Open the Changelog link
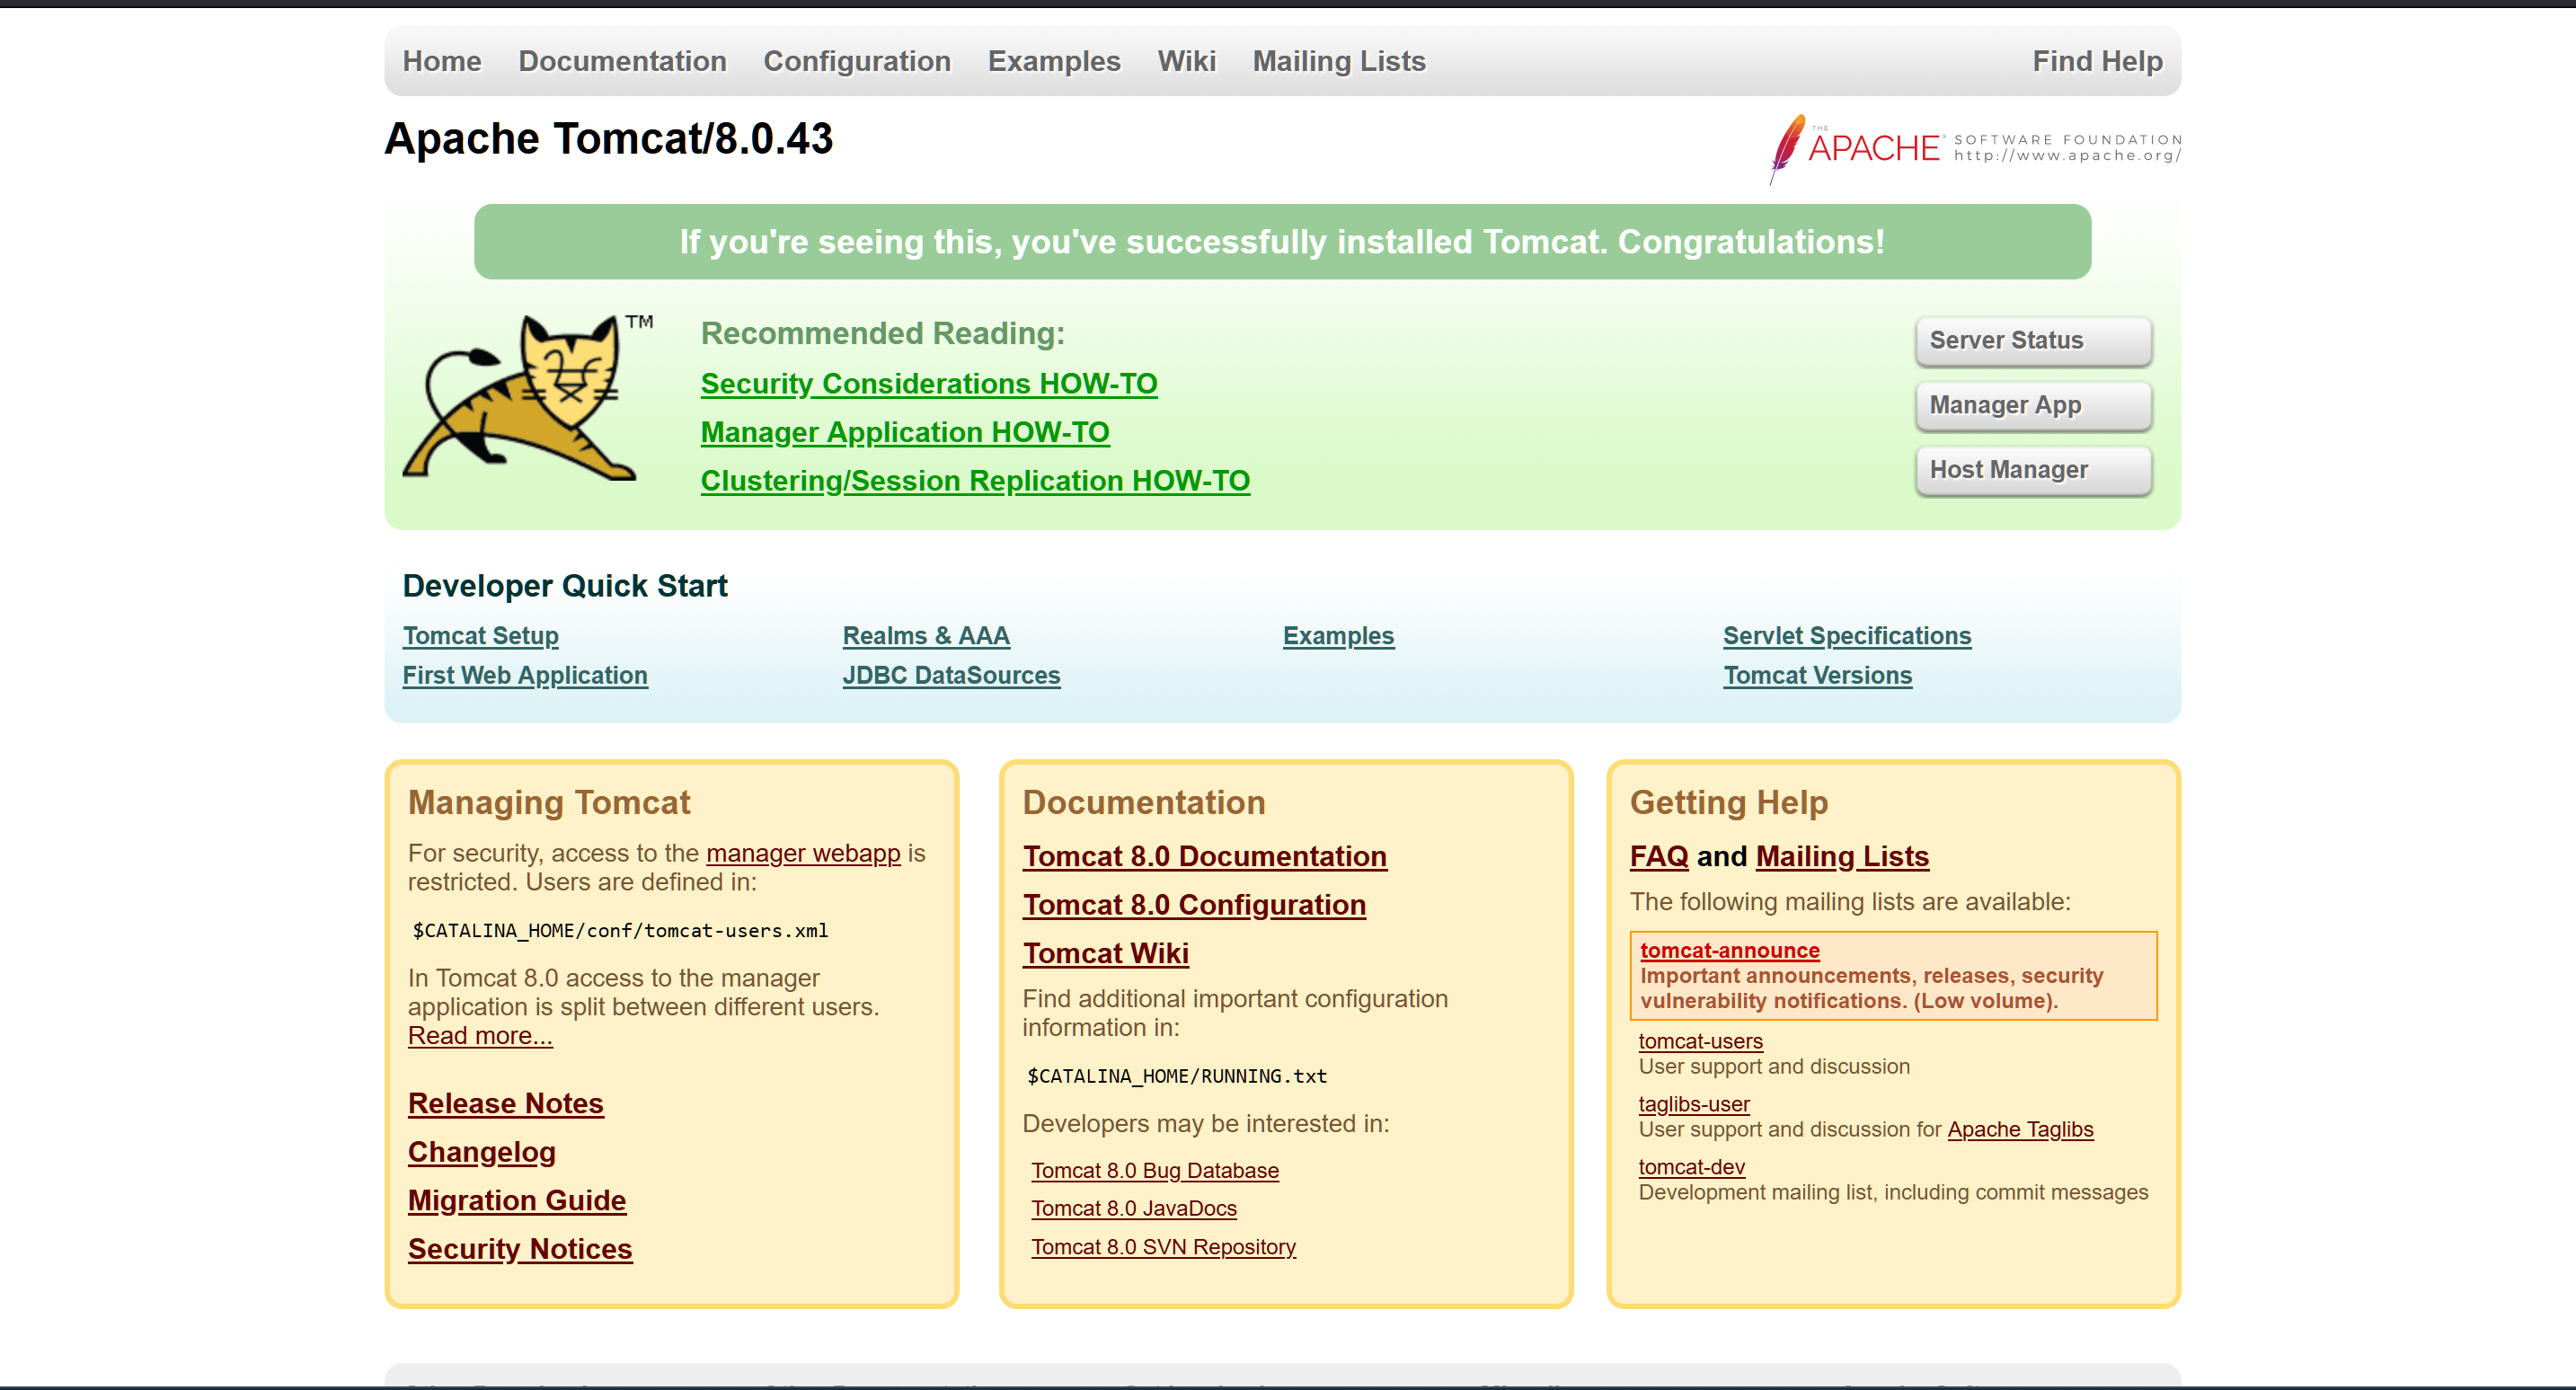Image resolution: width=2576 pixels, height=1390 pixels. (x=482, y=1153)
